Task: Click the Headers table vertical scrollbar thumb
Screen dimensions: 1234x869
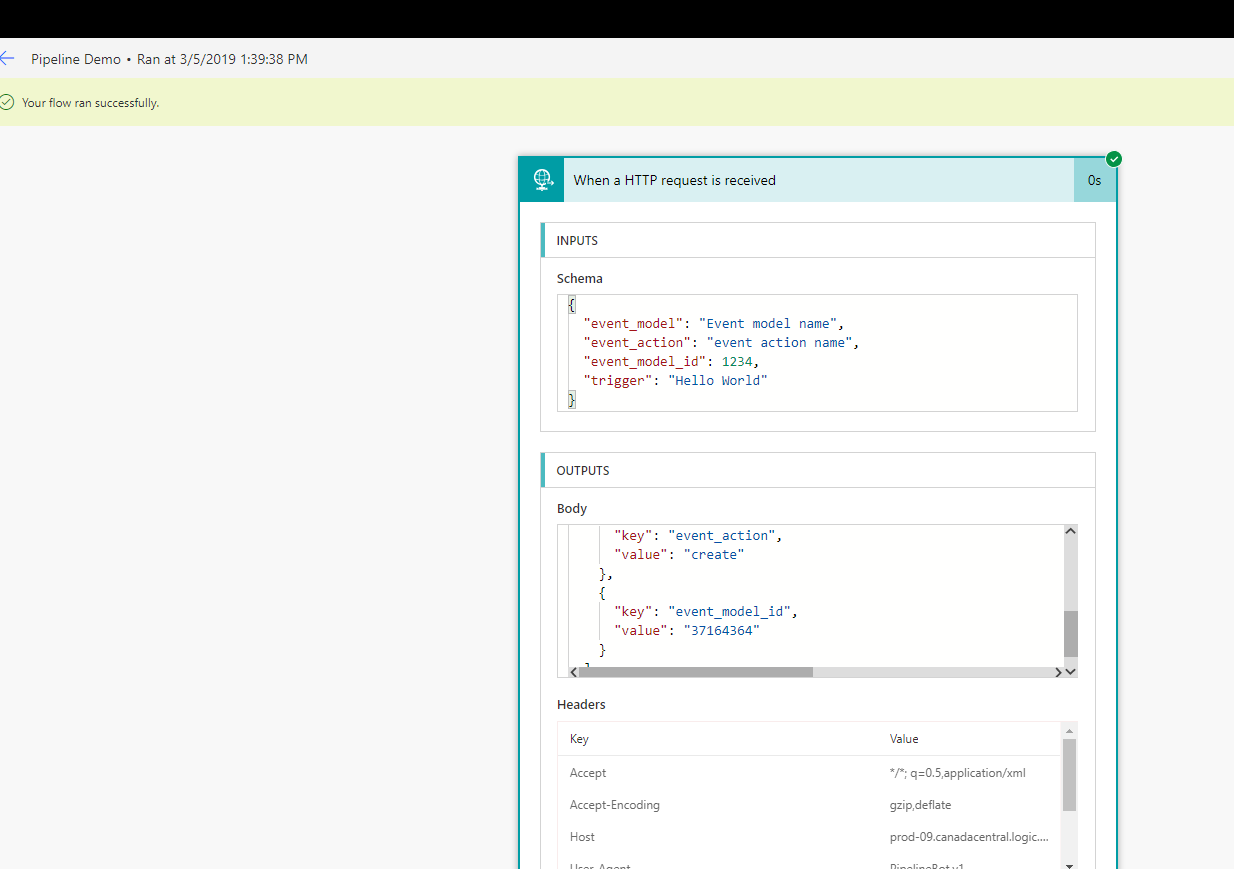Action: click(x=1070, y=775)
